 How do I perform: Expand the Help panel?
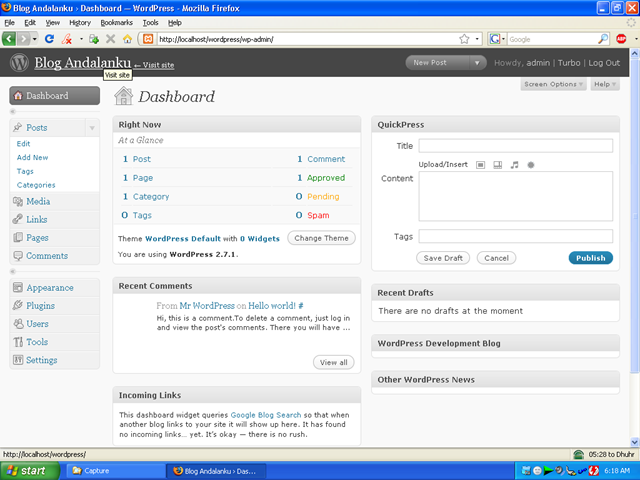(x=604, y=84)
